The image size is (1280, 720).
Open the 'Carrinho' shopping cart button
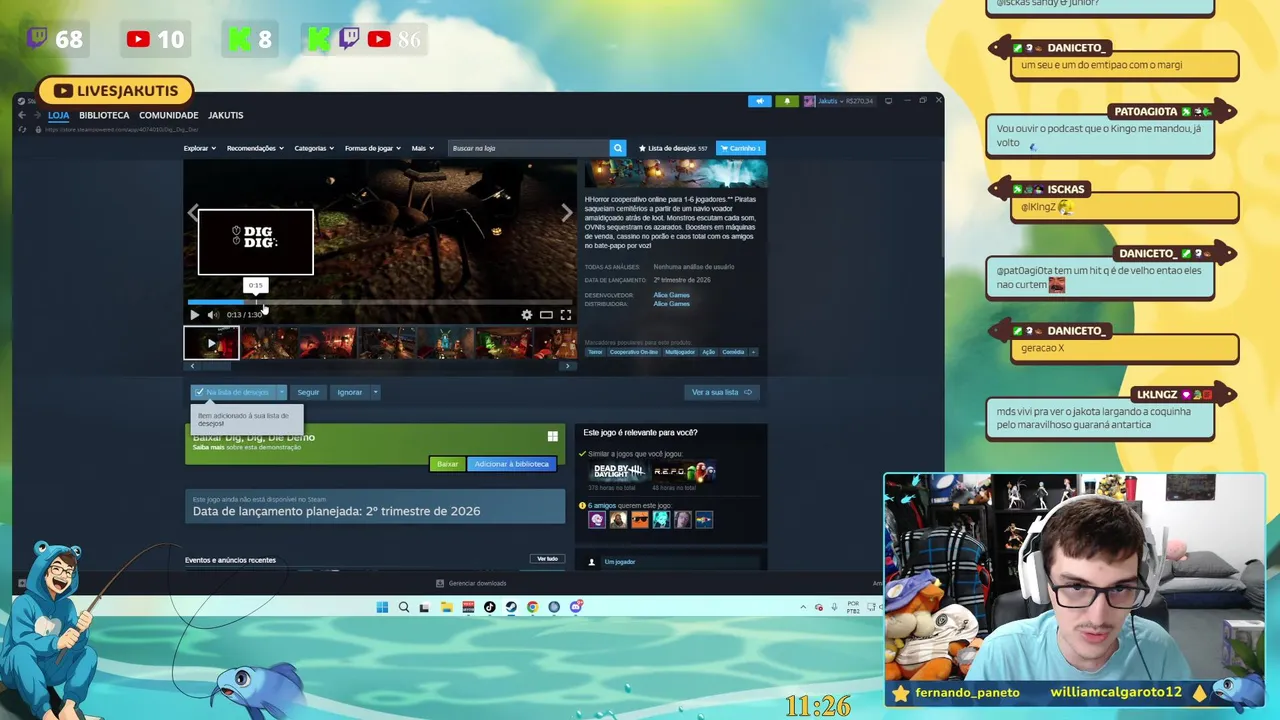point(741,148)
